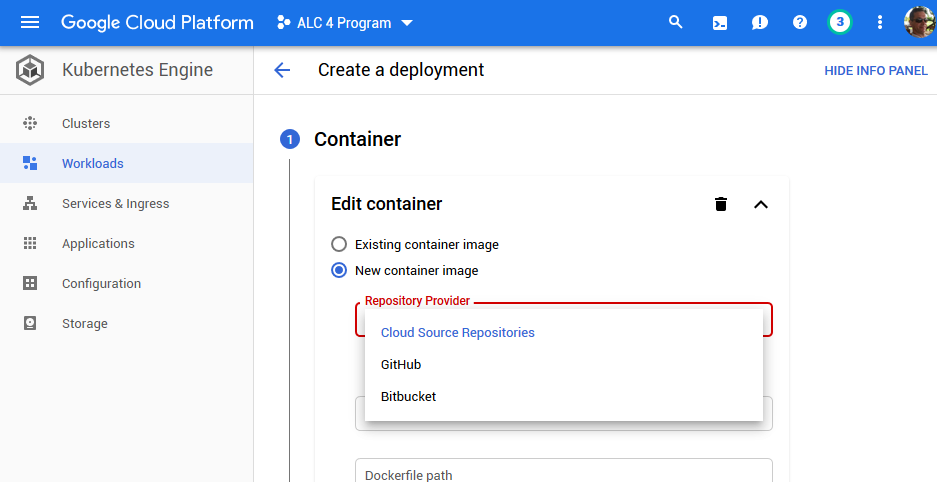Open notifications badge showing 3
Screen dimensions: 937x482
pyautogui.click(x=840, y=23)
